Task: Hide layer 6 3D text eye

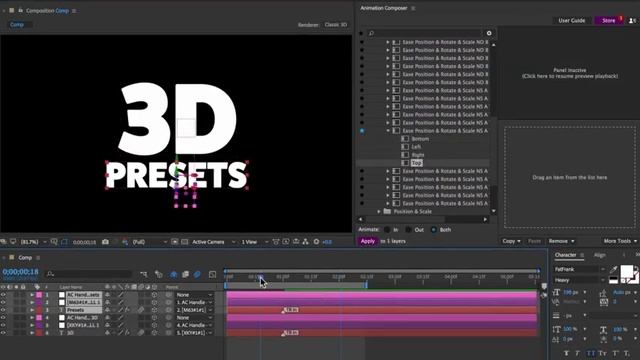Action: point(3,333)
